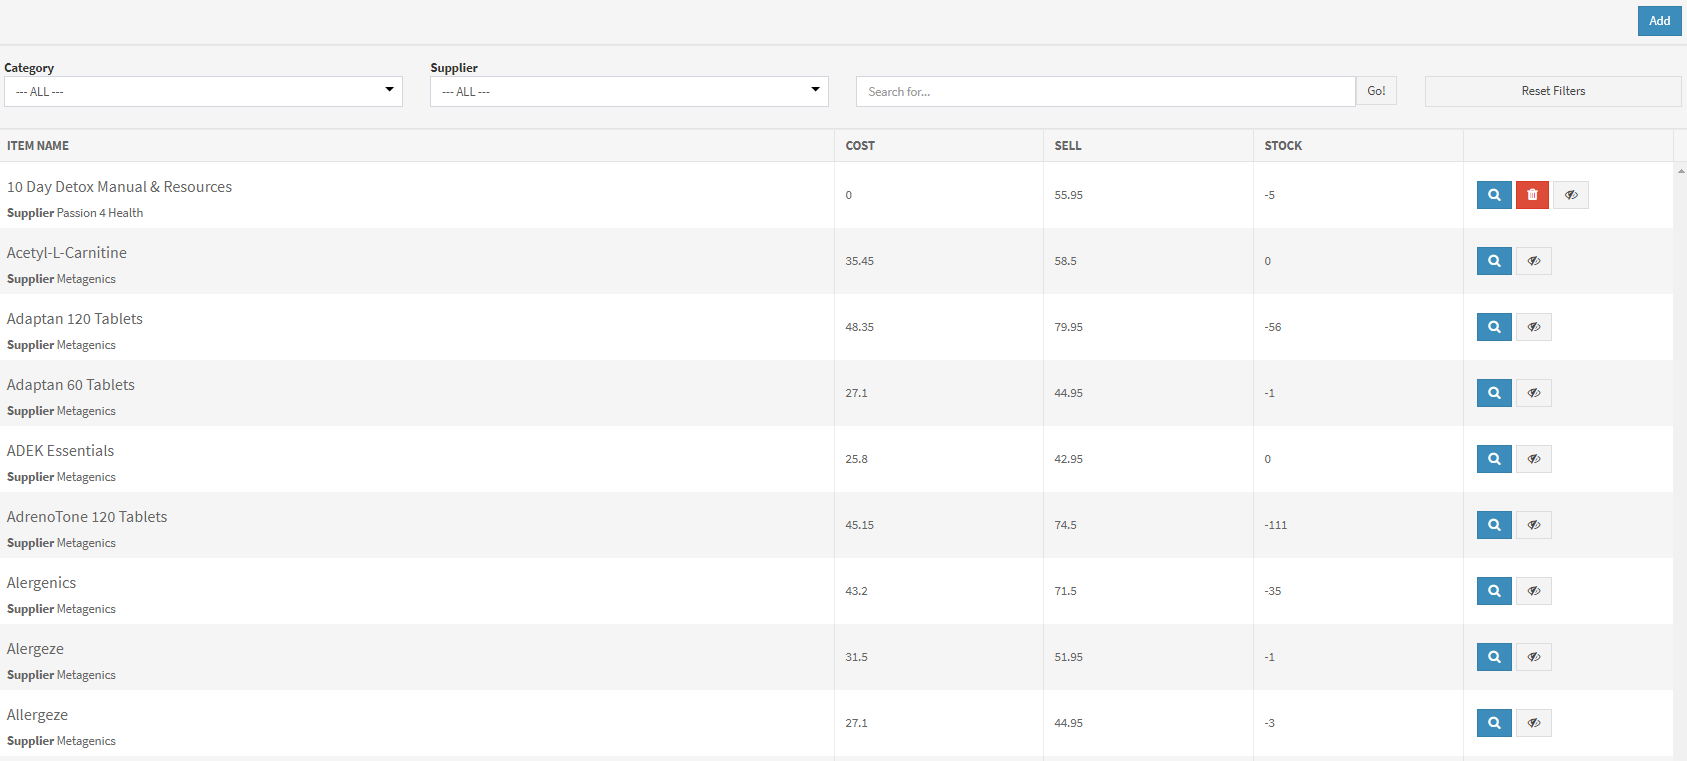Hide AdrenoTone 120 Tablets item
The image size is (1687, 761).
[1534, 525]
